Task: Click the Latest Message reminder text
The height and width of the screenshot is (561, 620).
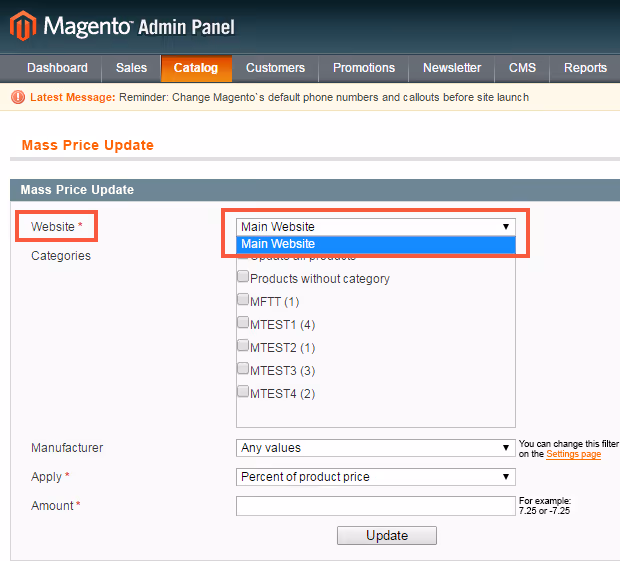Action: coord(324,97)
